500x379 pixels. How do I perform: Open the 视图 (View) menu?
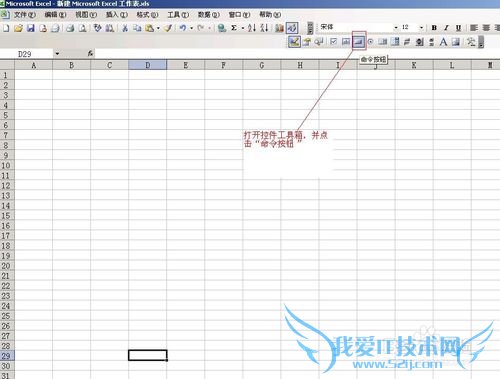(86, 15)
